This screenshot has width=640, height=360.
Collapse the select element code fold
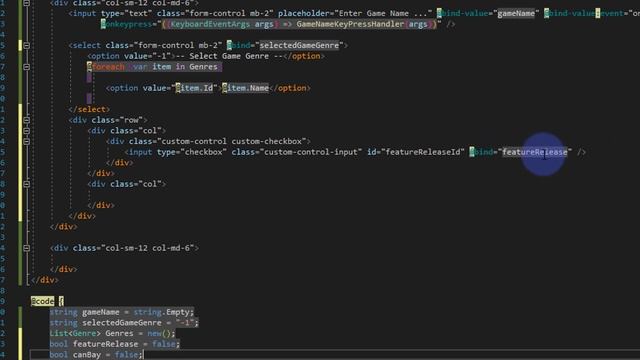click(27, 45)
